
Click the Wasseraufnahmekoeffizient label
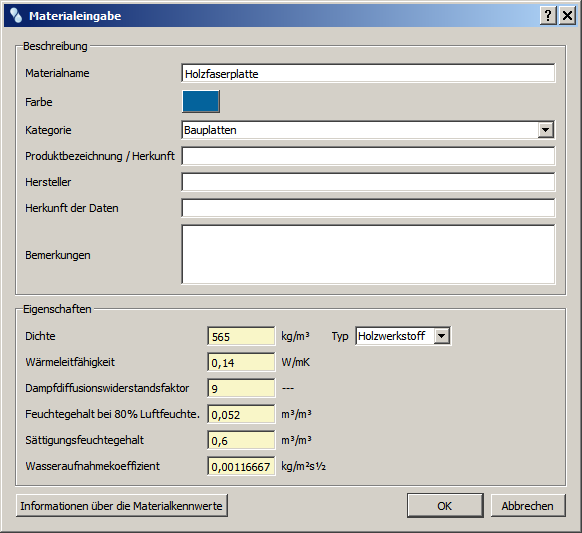click(x=92, y=466)
